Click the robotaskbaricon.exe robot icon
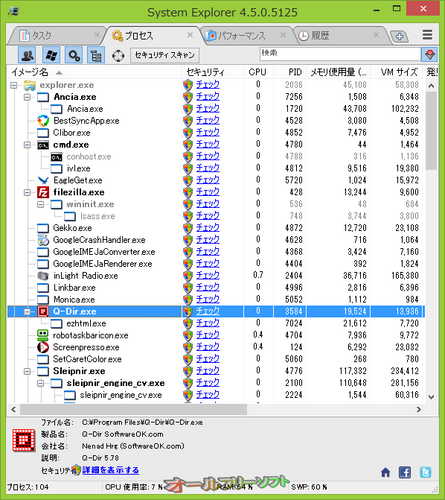The width and height of the screenshot is (445, 500). coord(43,335)
